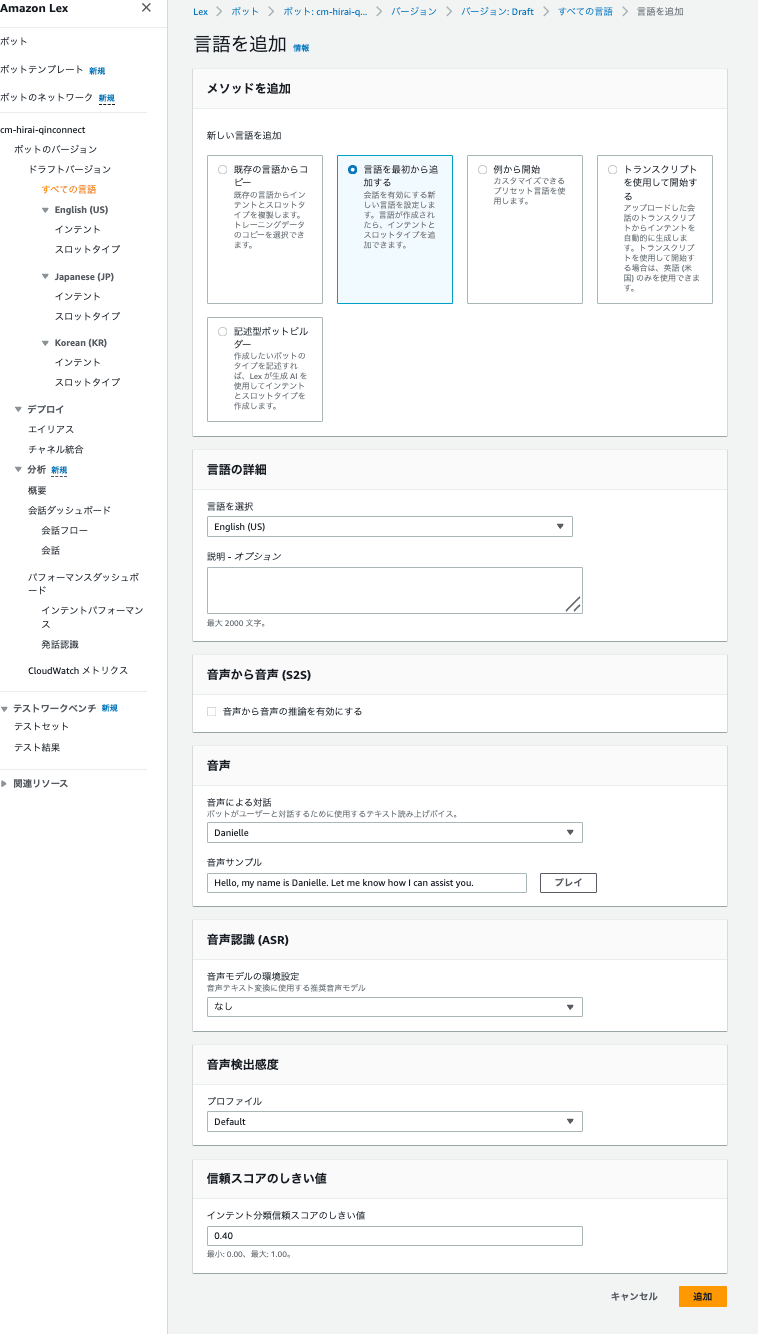
Task: Collapse the 分析 section
Action: click(18, 470)
